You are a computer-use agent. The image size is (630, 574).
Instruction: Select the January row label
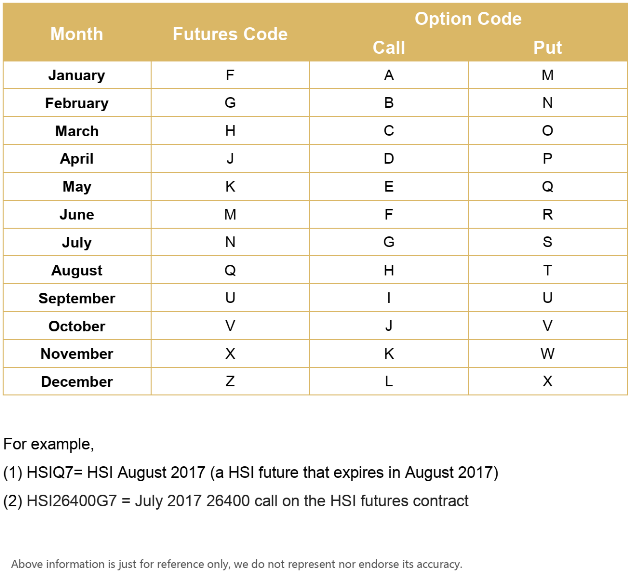[77, 75]
